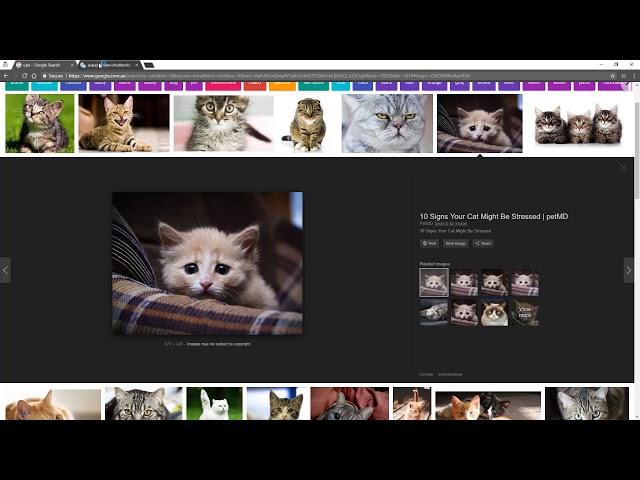Open the browser home page icon
The width and height of the screenshot is (640, 480).
[34, 76]
